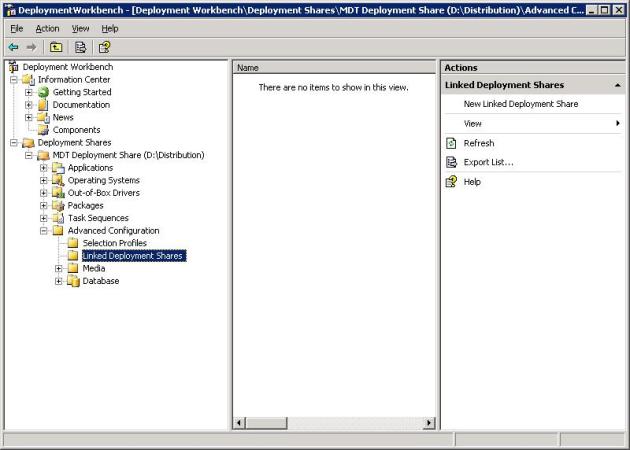Click the Up One Level toolbar icon
The height and width of the screenshot is (450, 630).
click(56, 47)
